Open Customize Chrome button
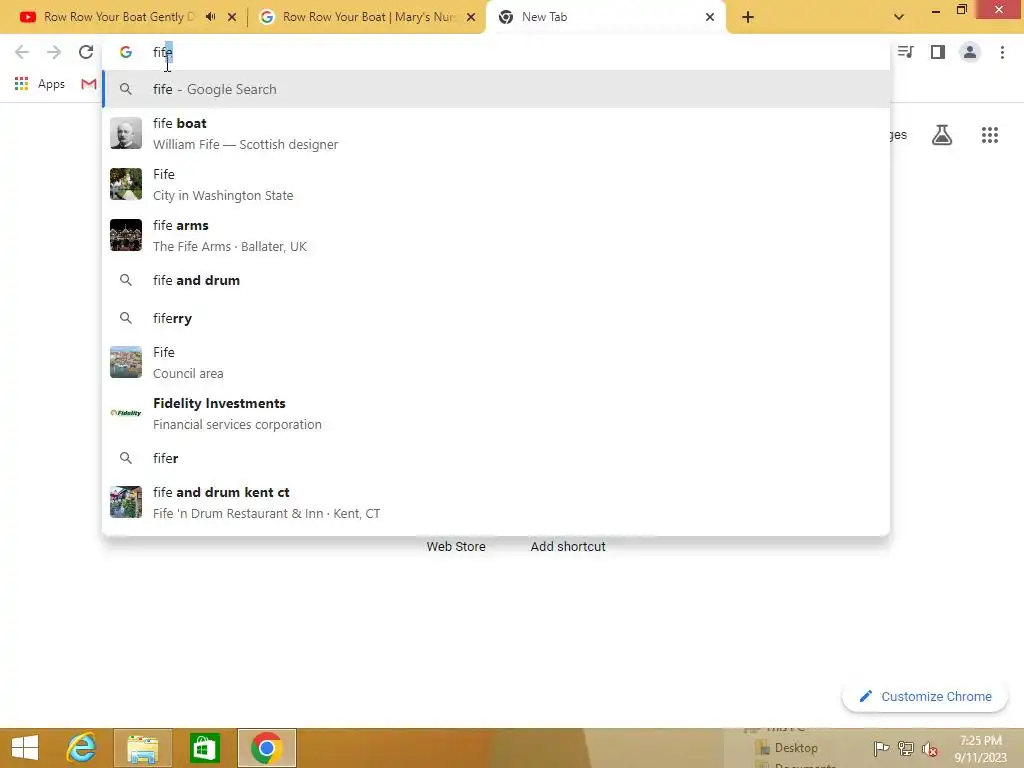The height and width of the screenshot is (768, 1024). pos(925,697)
